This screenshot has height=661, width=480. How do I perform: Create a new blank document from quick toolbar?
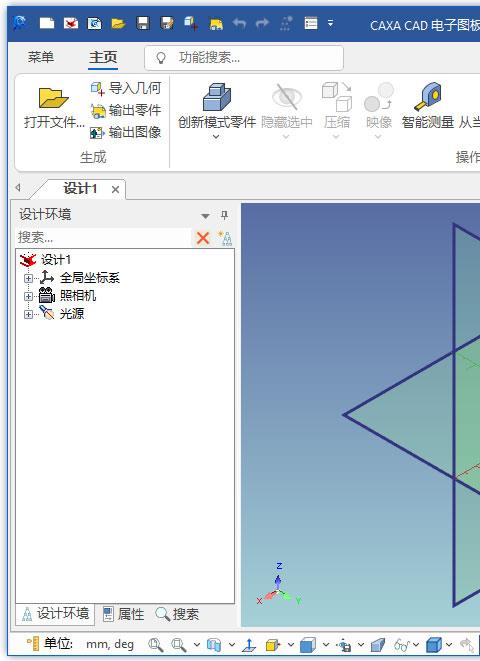(x=47, y=23)
